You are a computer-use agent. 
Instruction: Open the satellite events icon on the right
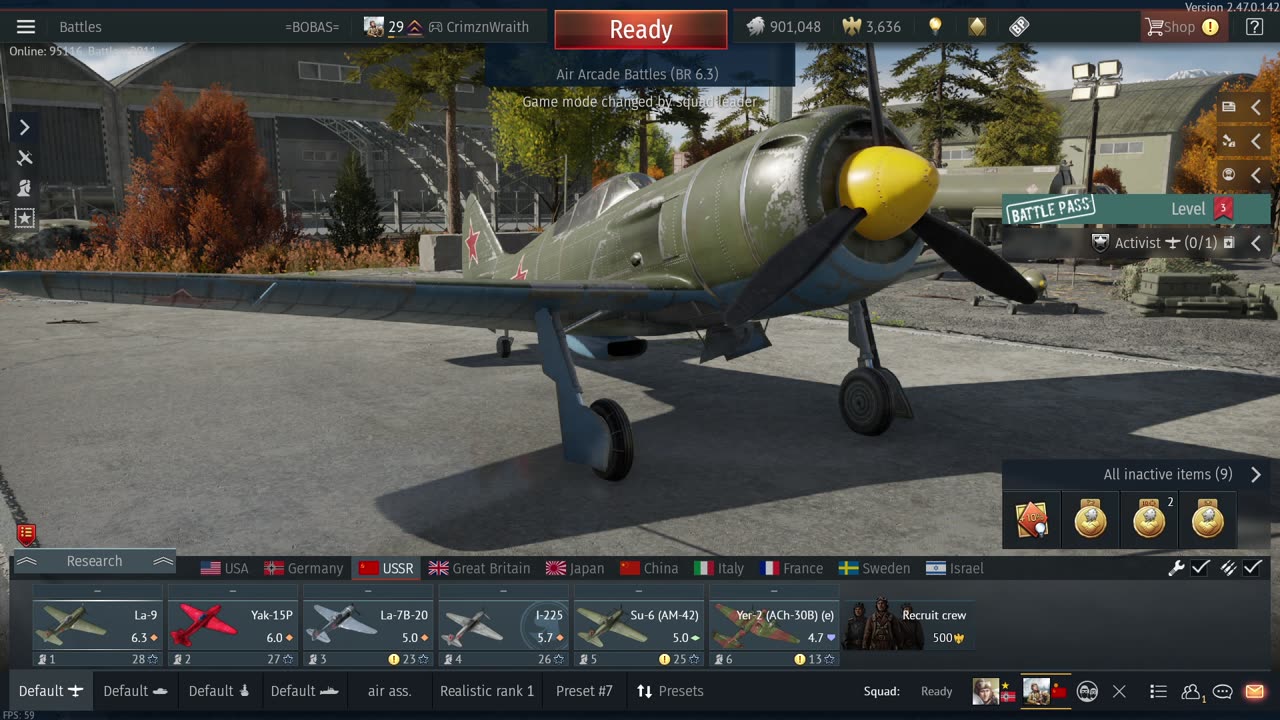pos(1229,141)
